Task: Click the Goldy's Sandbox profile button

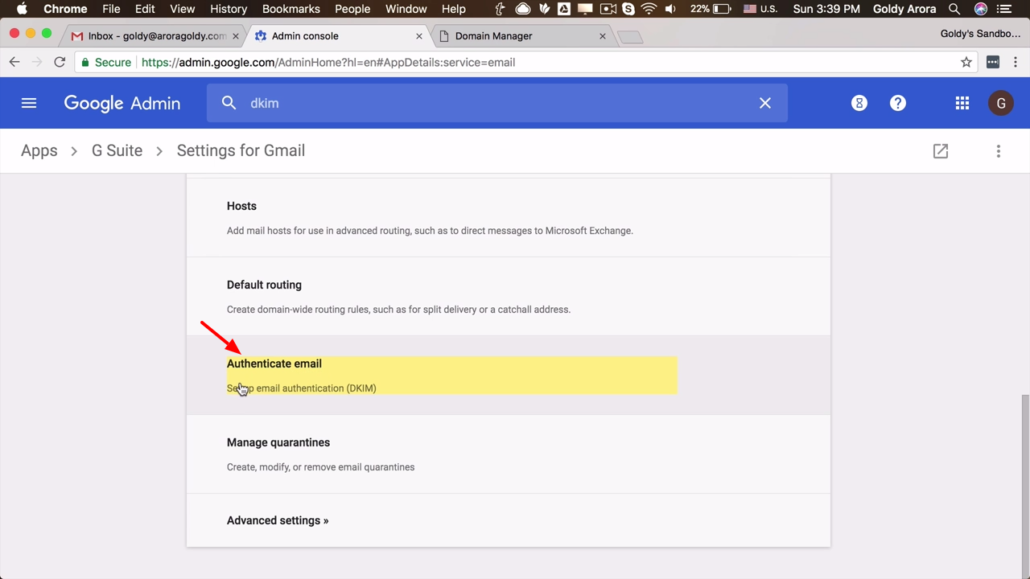Action: (979, 34)
